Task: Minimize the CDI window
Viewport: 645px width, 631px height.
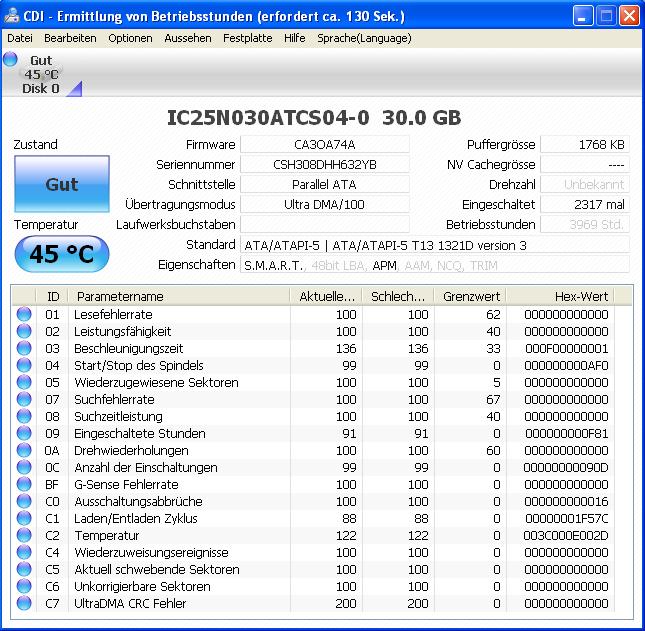Action: coord(583,16)
